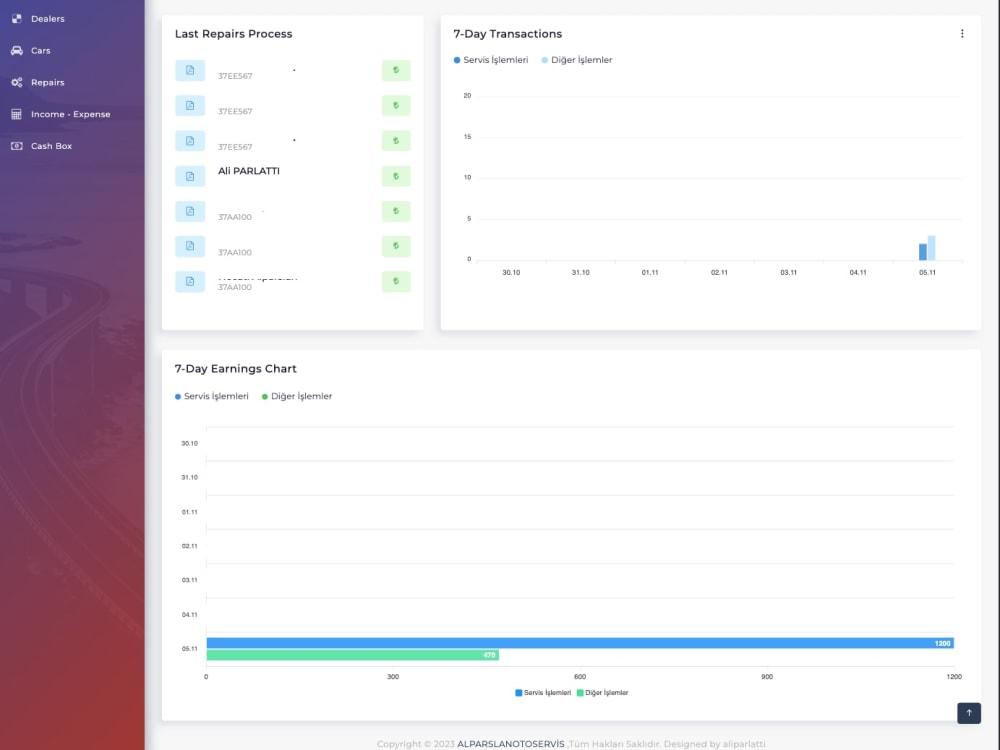
Task: Toggle Servis İşlemleri in earnings chart legend
Action: coord(212,396)
